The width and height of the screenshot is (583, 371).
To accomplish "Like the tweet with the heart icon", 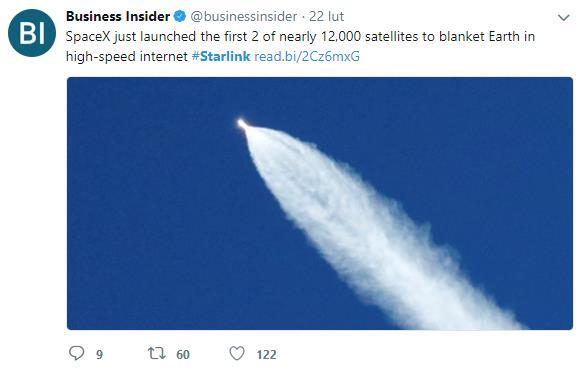I will pyautogui.click(x=237, y=353).
